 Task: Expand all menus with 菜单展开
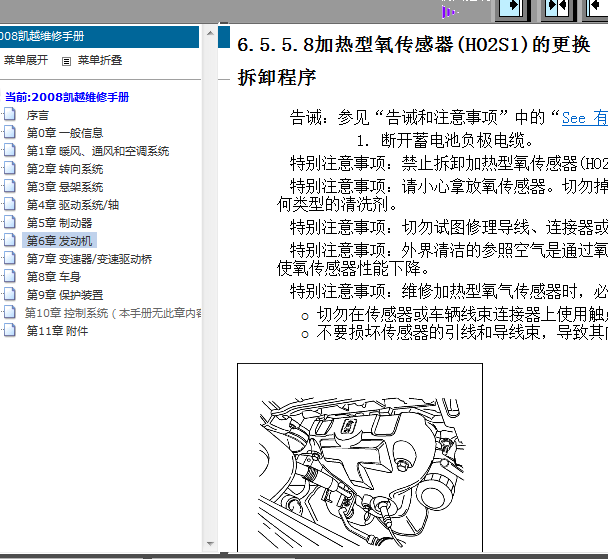tap(26, 60)
